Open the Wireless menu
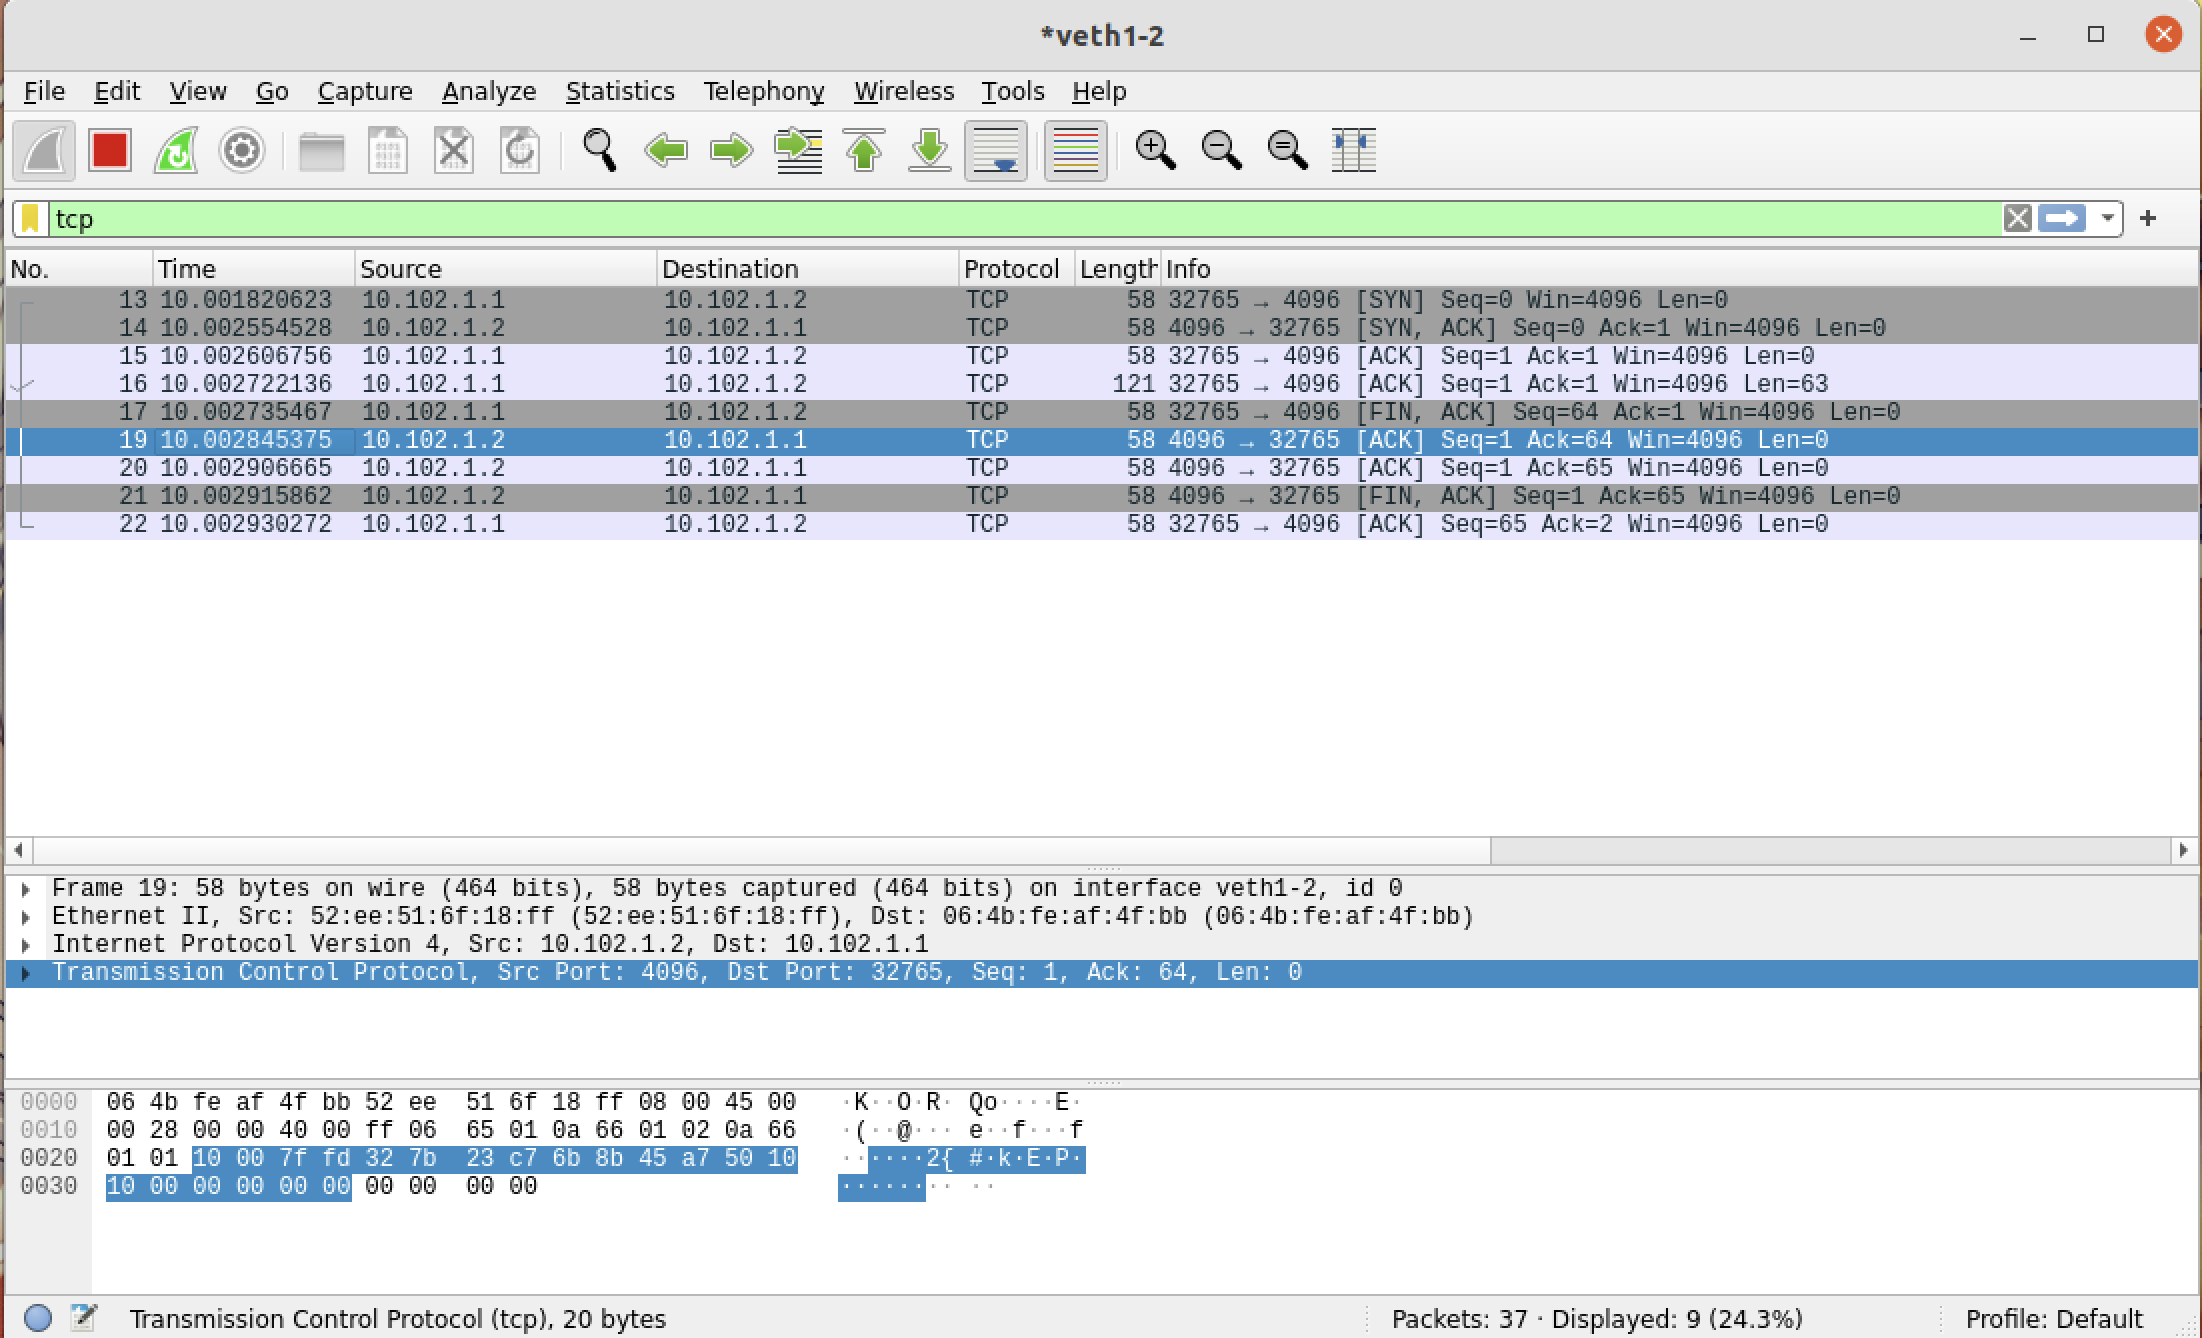Viewport: 2202px width, 1338px height. pyautogui.click(x=904, y=91)
